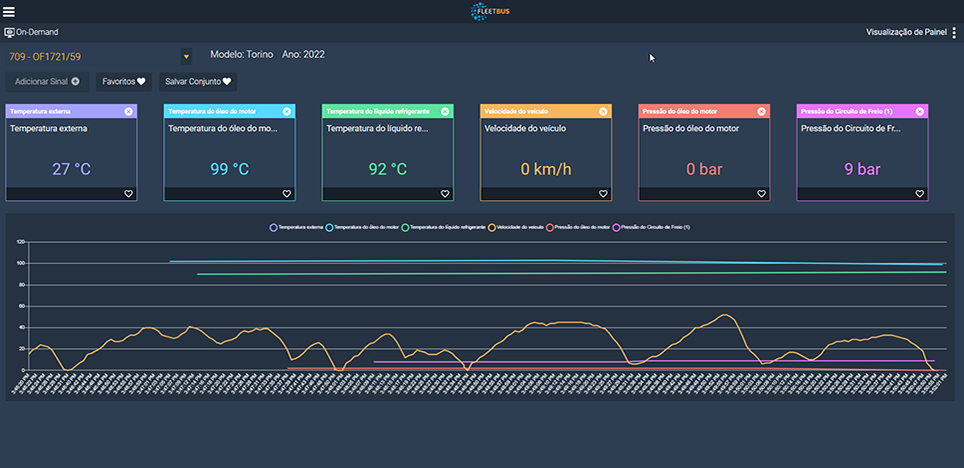The image size is (964, 468).
Task: Open Visualização de Painel view selector
Action: [905, 32]
